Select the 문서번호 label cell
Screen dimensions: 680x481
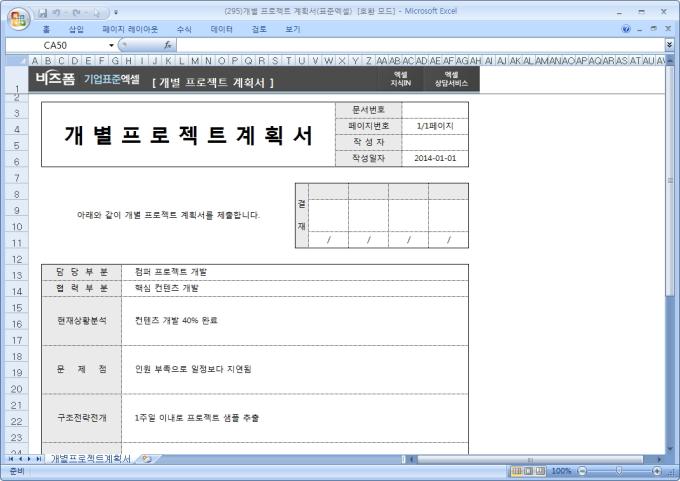click(368, 110)
